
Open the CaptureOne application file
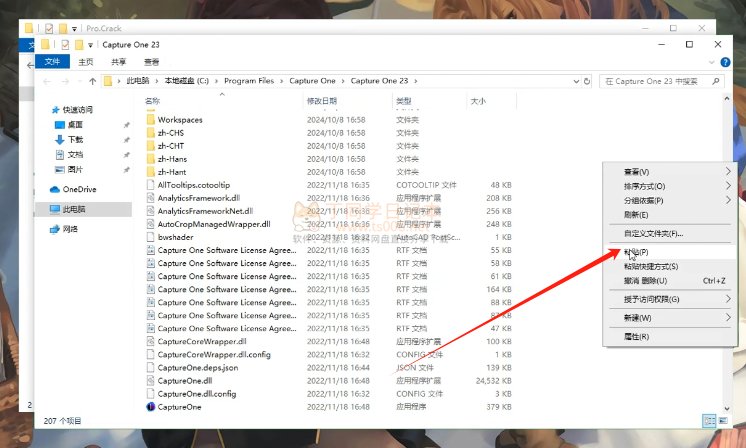(x=179, y=407)
